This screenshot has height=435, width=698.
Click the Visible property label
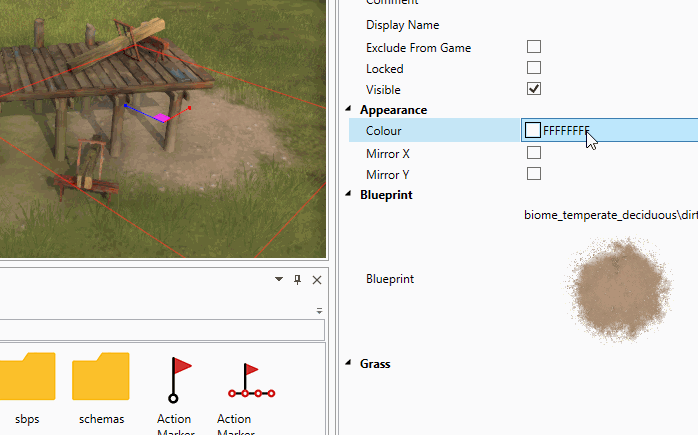(x=383, y=90)
